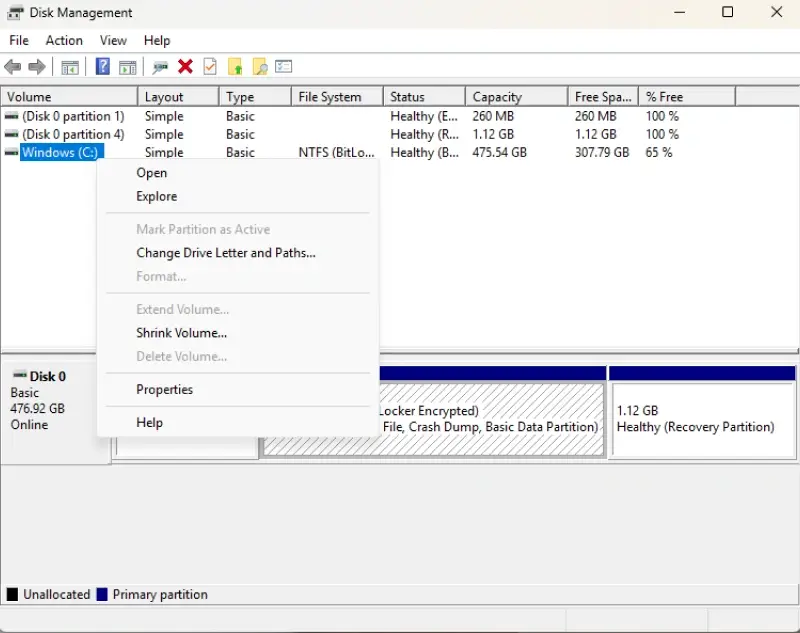
Task: Click the disk icon next to Disk 0 label
Action: pos(19,375)
